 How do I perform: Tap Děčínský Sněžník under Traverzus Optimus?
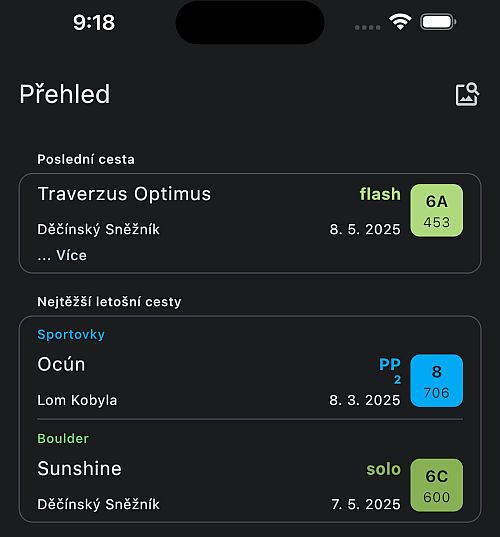point(99,229)
